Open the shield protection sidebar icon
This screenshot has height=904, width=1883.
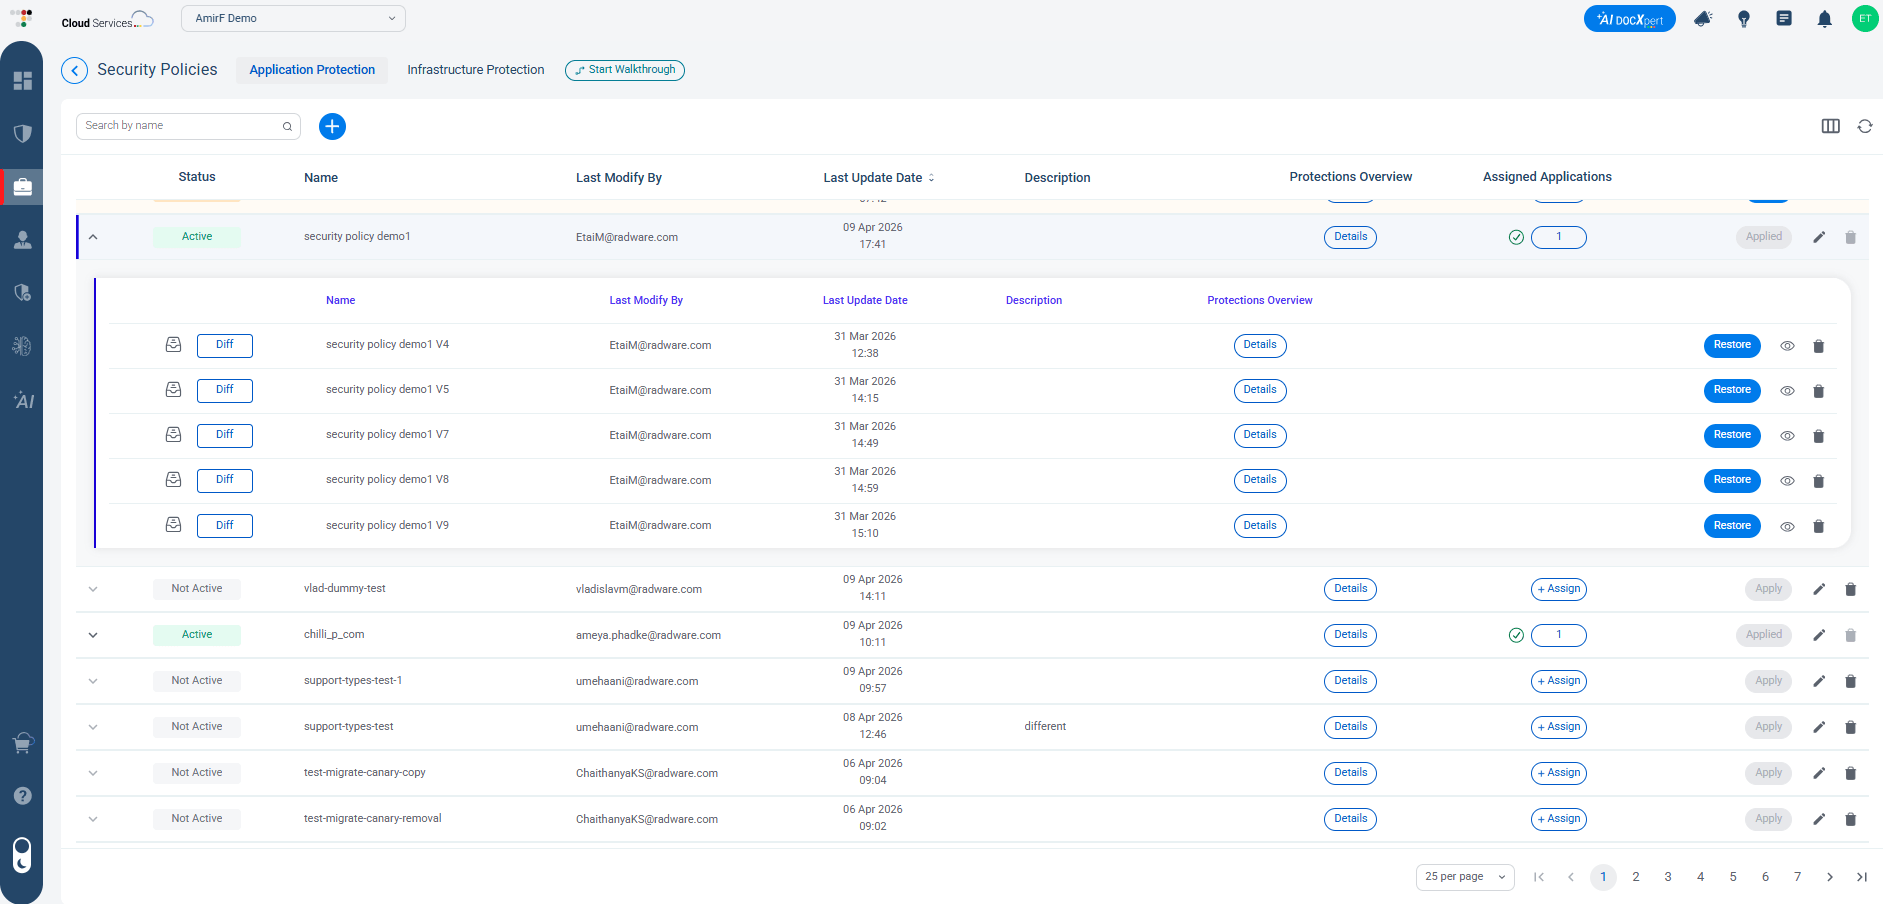tap(22, 133)
